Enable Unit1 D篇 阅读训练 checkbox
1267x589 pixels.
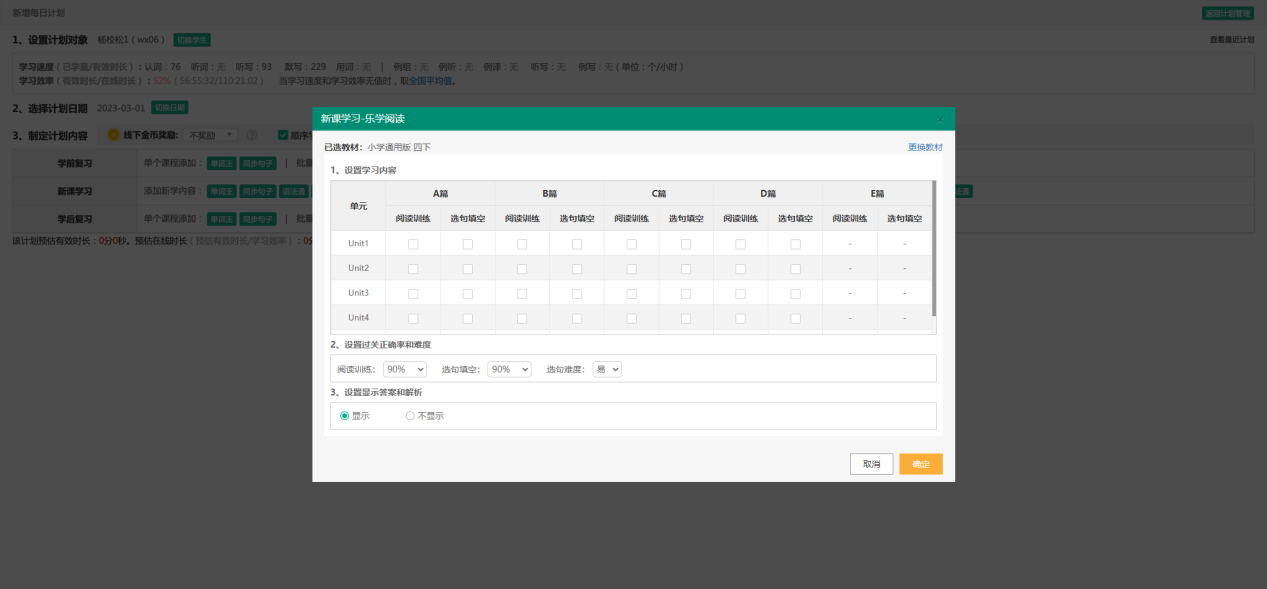(x=741, y=244)
